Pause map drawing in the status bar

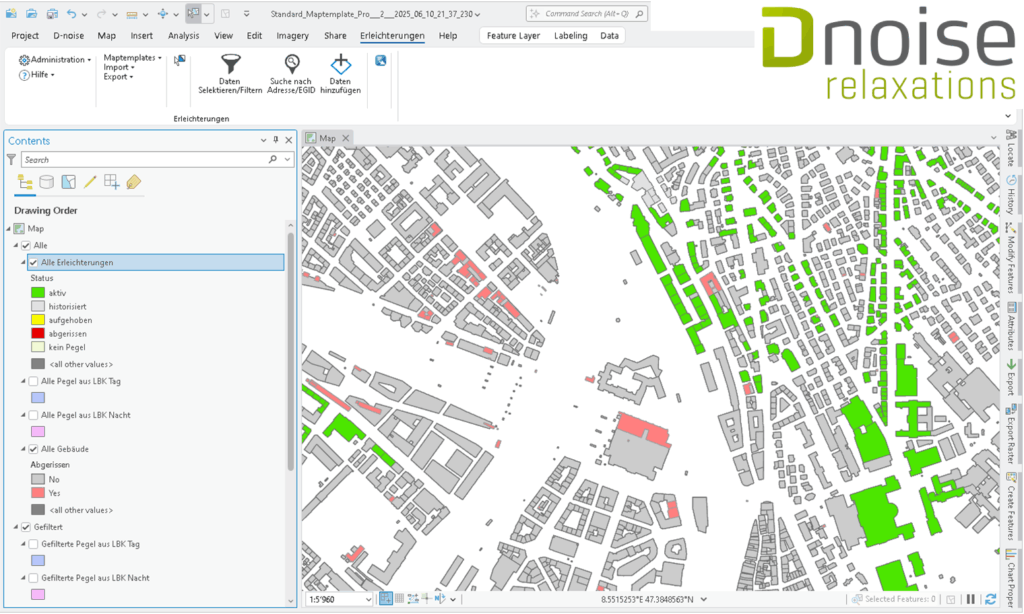(970, 599)
